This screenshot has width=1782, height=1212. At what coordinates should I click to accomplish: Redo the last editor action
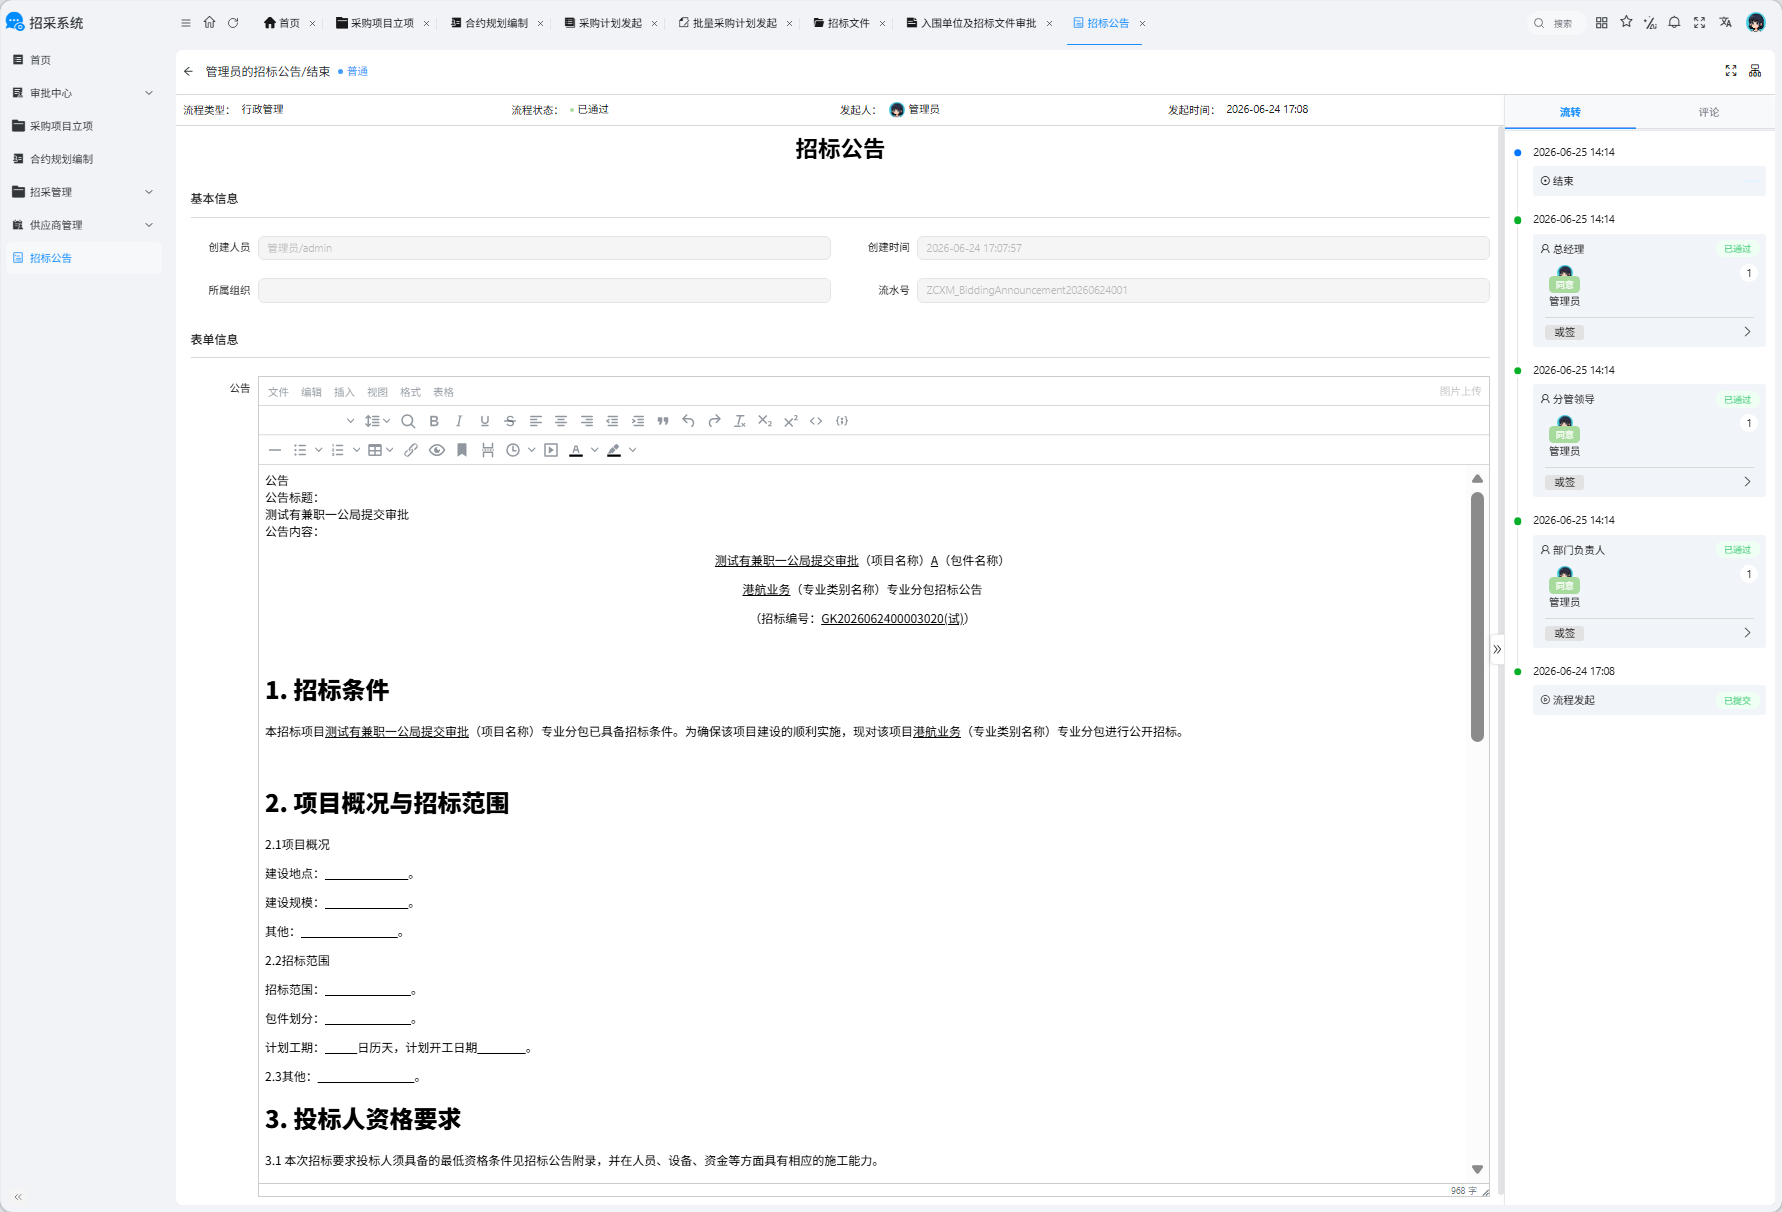(714, 421)
